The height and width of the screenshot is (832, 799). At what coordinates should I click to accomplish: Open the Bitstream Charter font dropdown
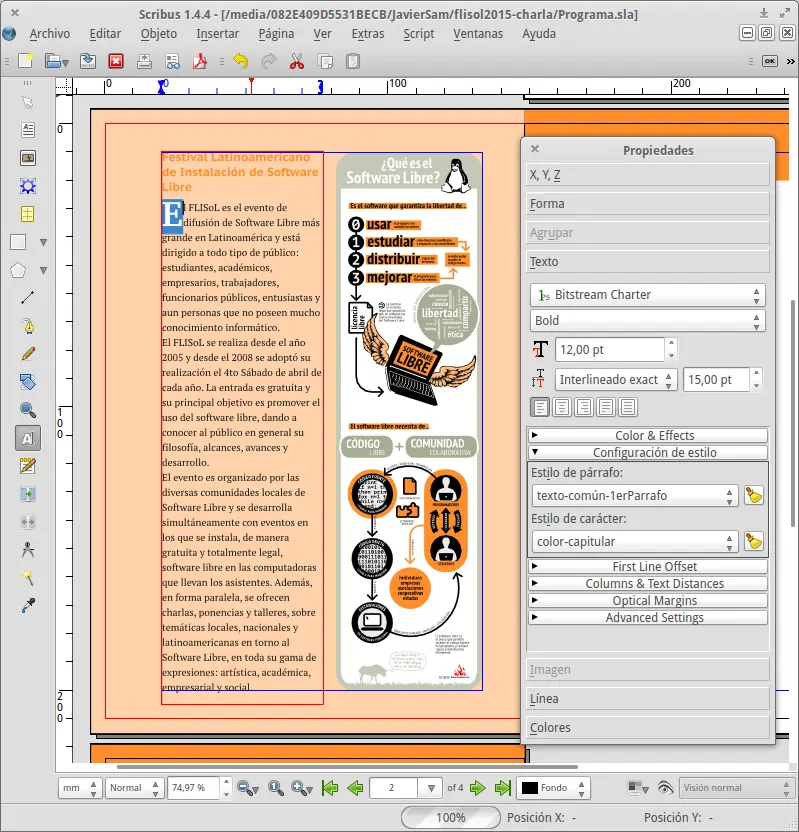click(647, 294)
